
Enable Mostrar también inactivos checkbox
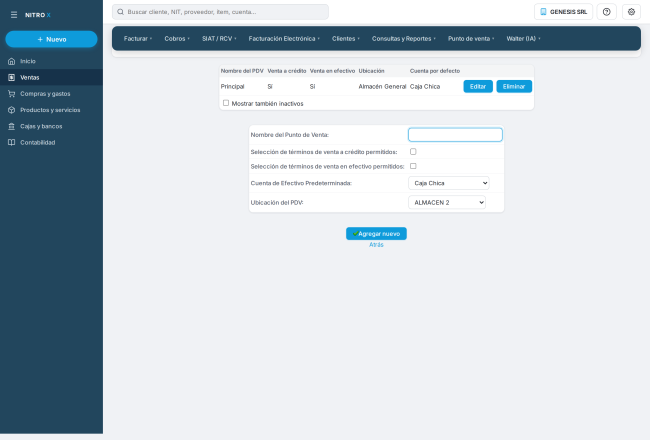(226, 103)
